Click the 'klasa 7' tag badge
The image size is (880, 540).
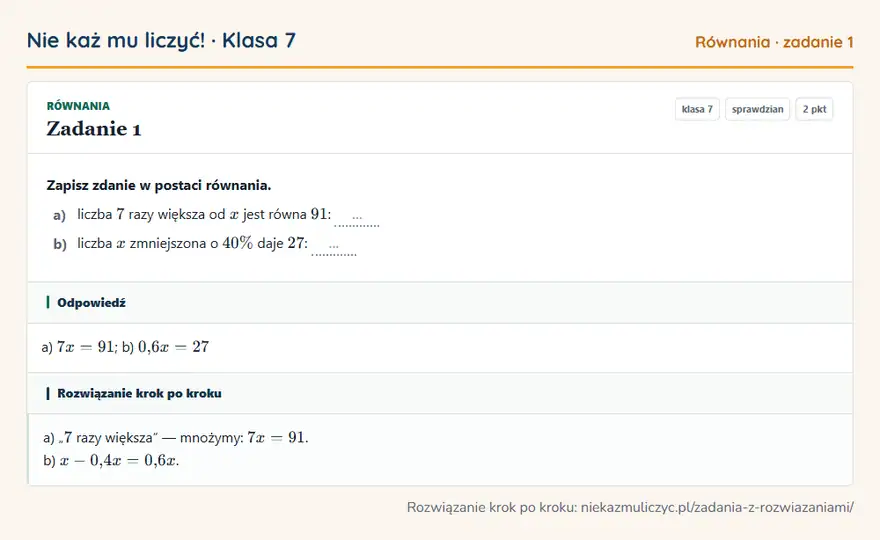697,109
